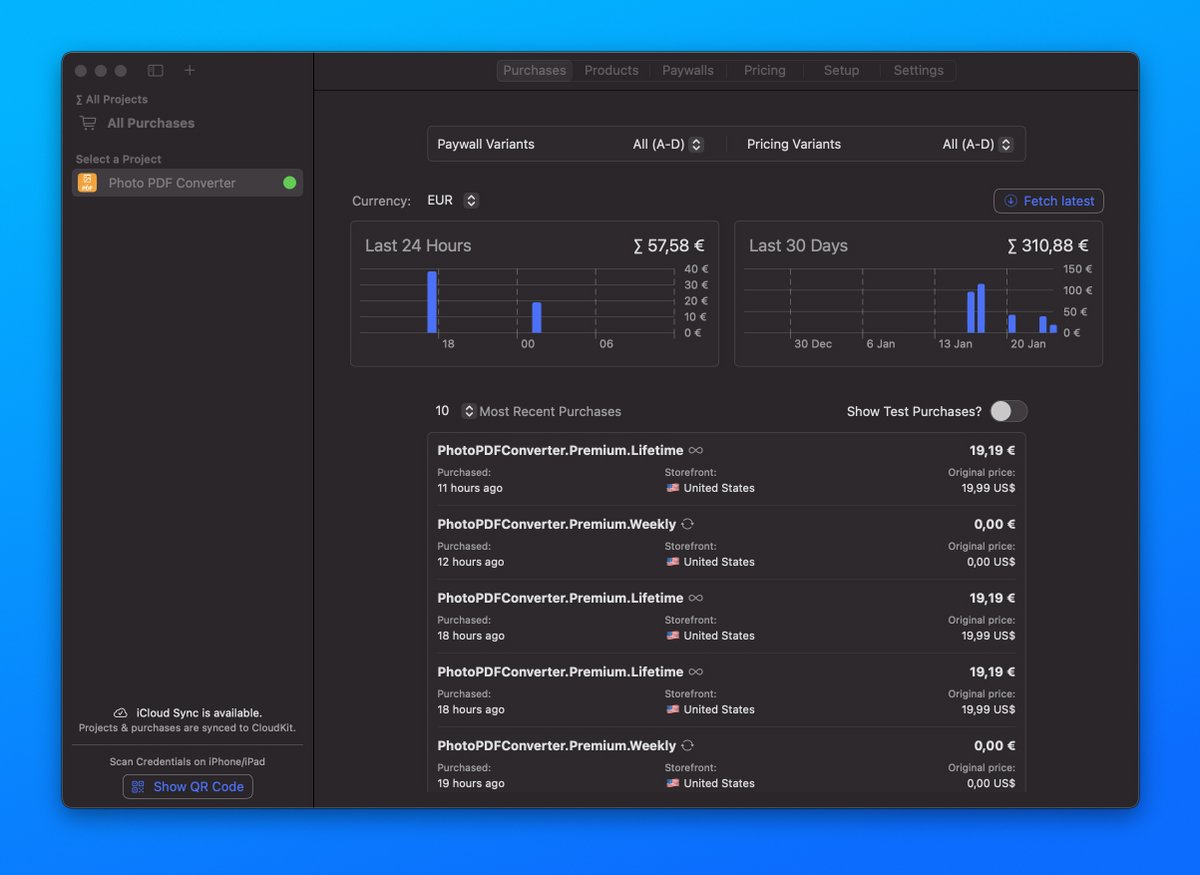1200x875 pixels.
Task: Click the shopping cart icon beside All Purchases
Action: tap(87, 123)
